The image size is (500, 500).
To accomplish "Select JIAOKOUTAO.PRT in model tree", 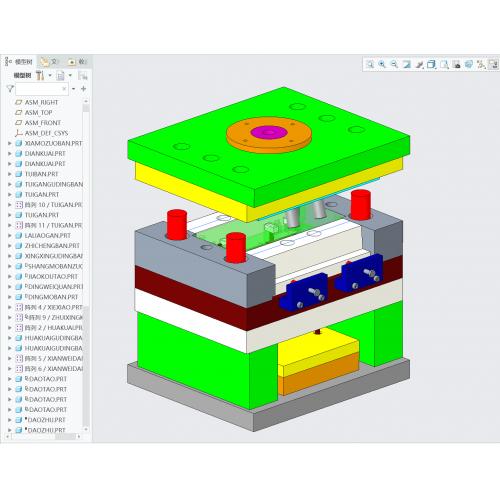I will [51, 277].
